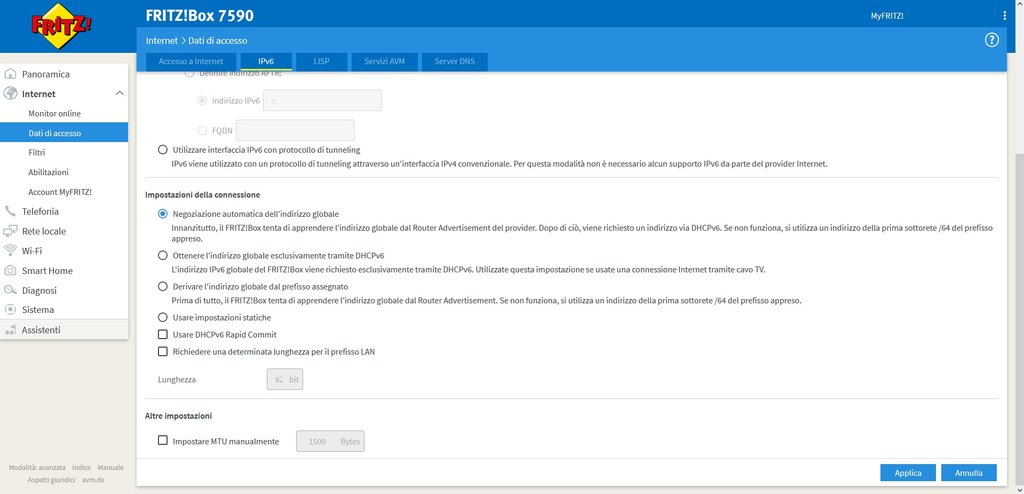This screenshot has height=494, width=1024.
Task: Collapse the Internet menu section
Action: [x=120, y=93]
